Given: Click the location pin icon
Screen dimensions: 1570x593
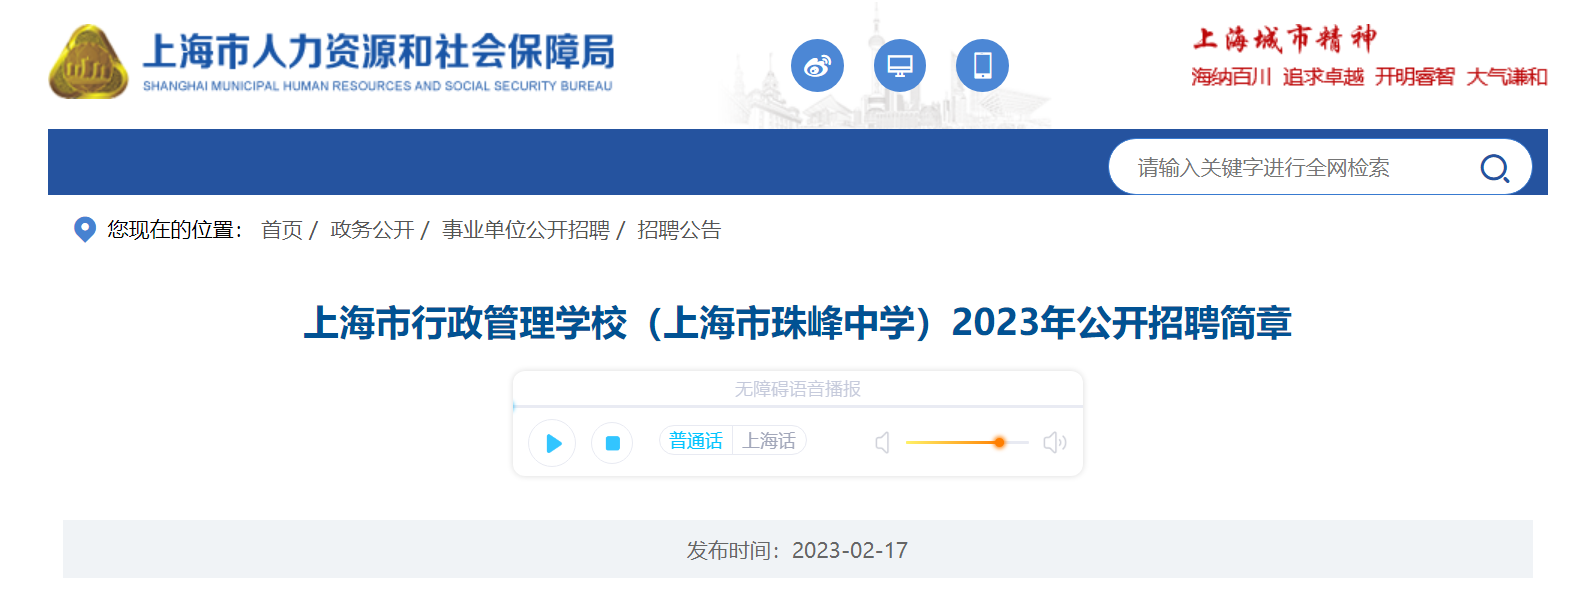Looking at the screenshot, I should point(85,230).
